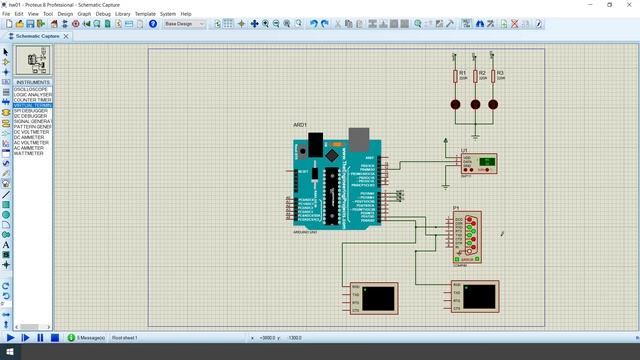Open the Help question mark icon
Image resolution: width=640 pixels, height=360 pixels.
[153, 24]
